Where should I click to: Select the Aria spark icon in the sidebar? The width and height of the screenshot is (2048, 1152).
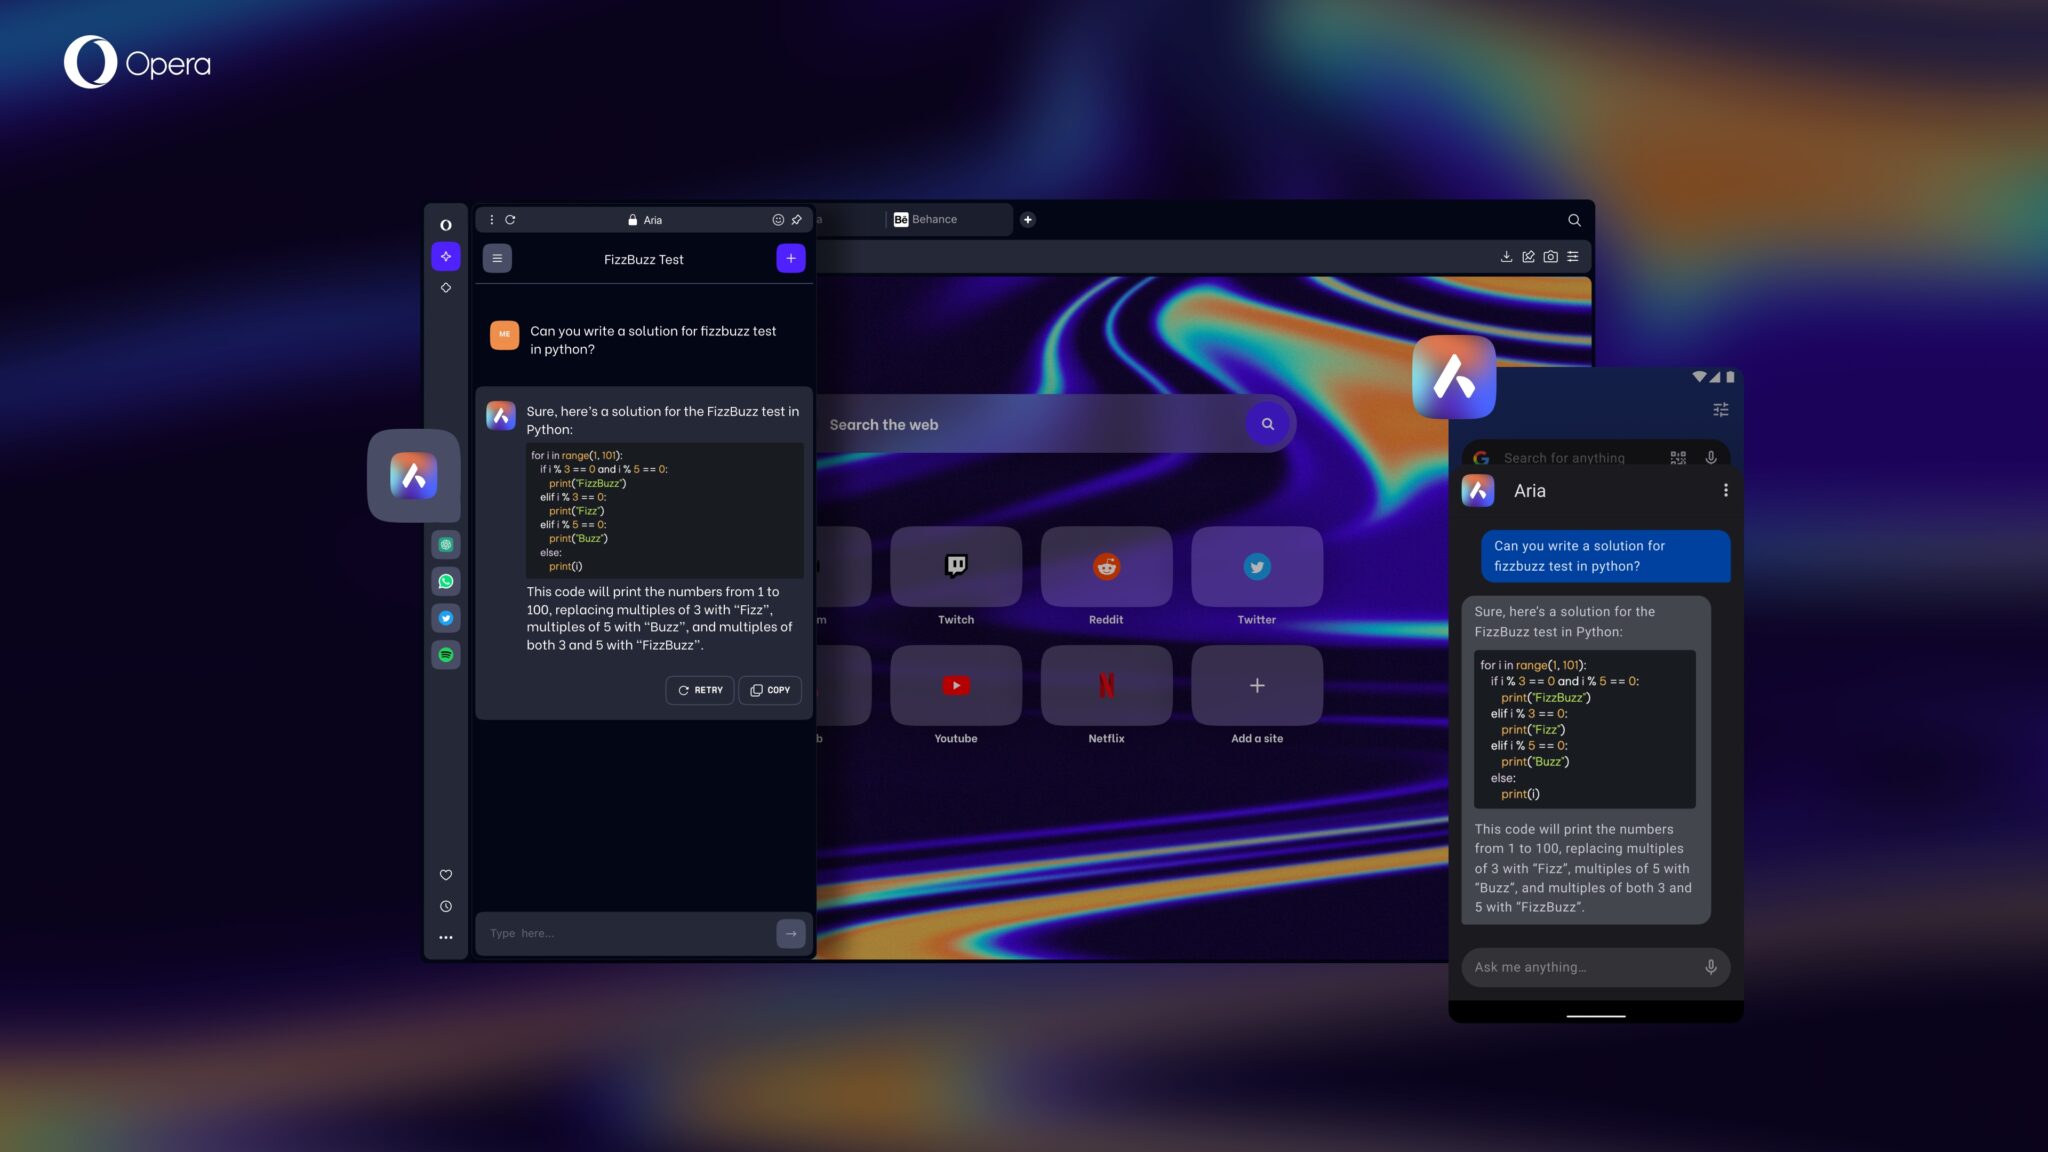click(x=446, y=256)
